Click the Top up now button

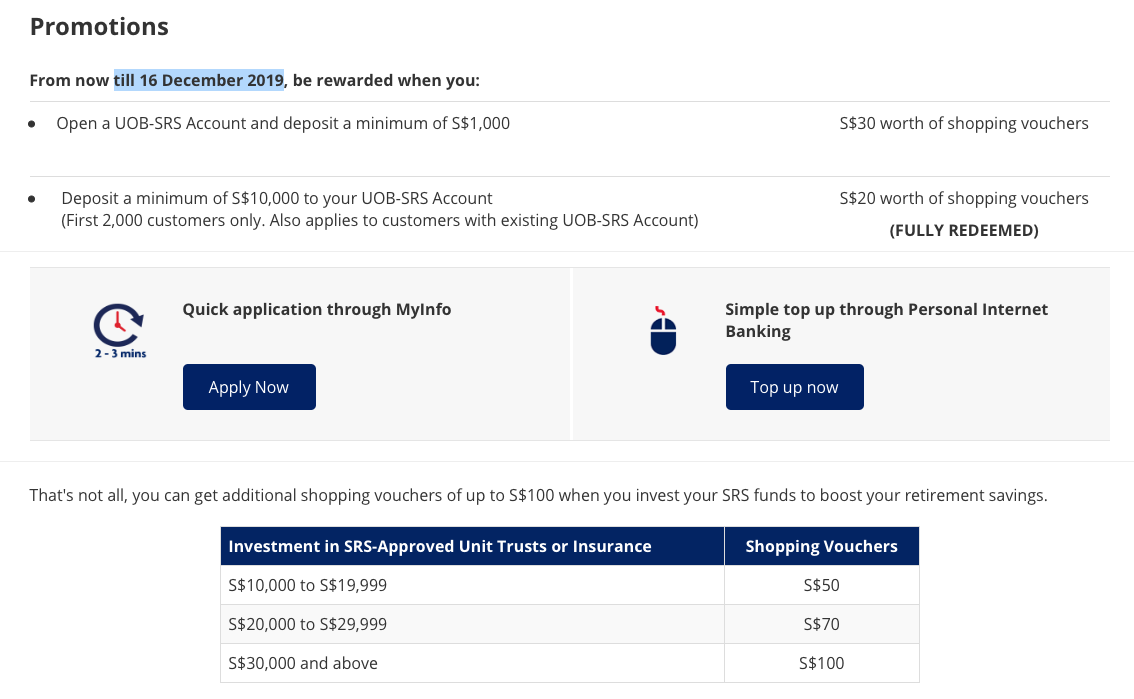pyautogui.click(x=795, y=387)
